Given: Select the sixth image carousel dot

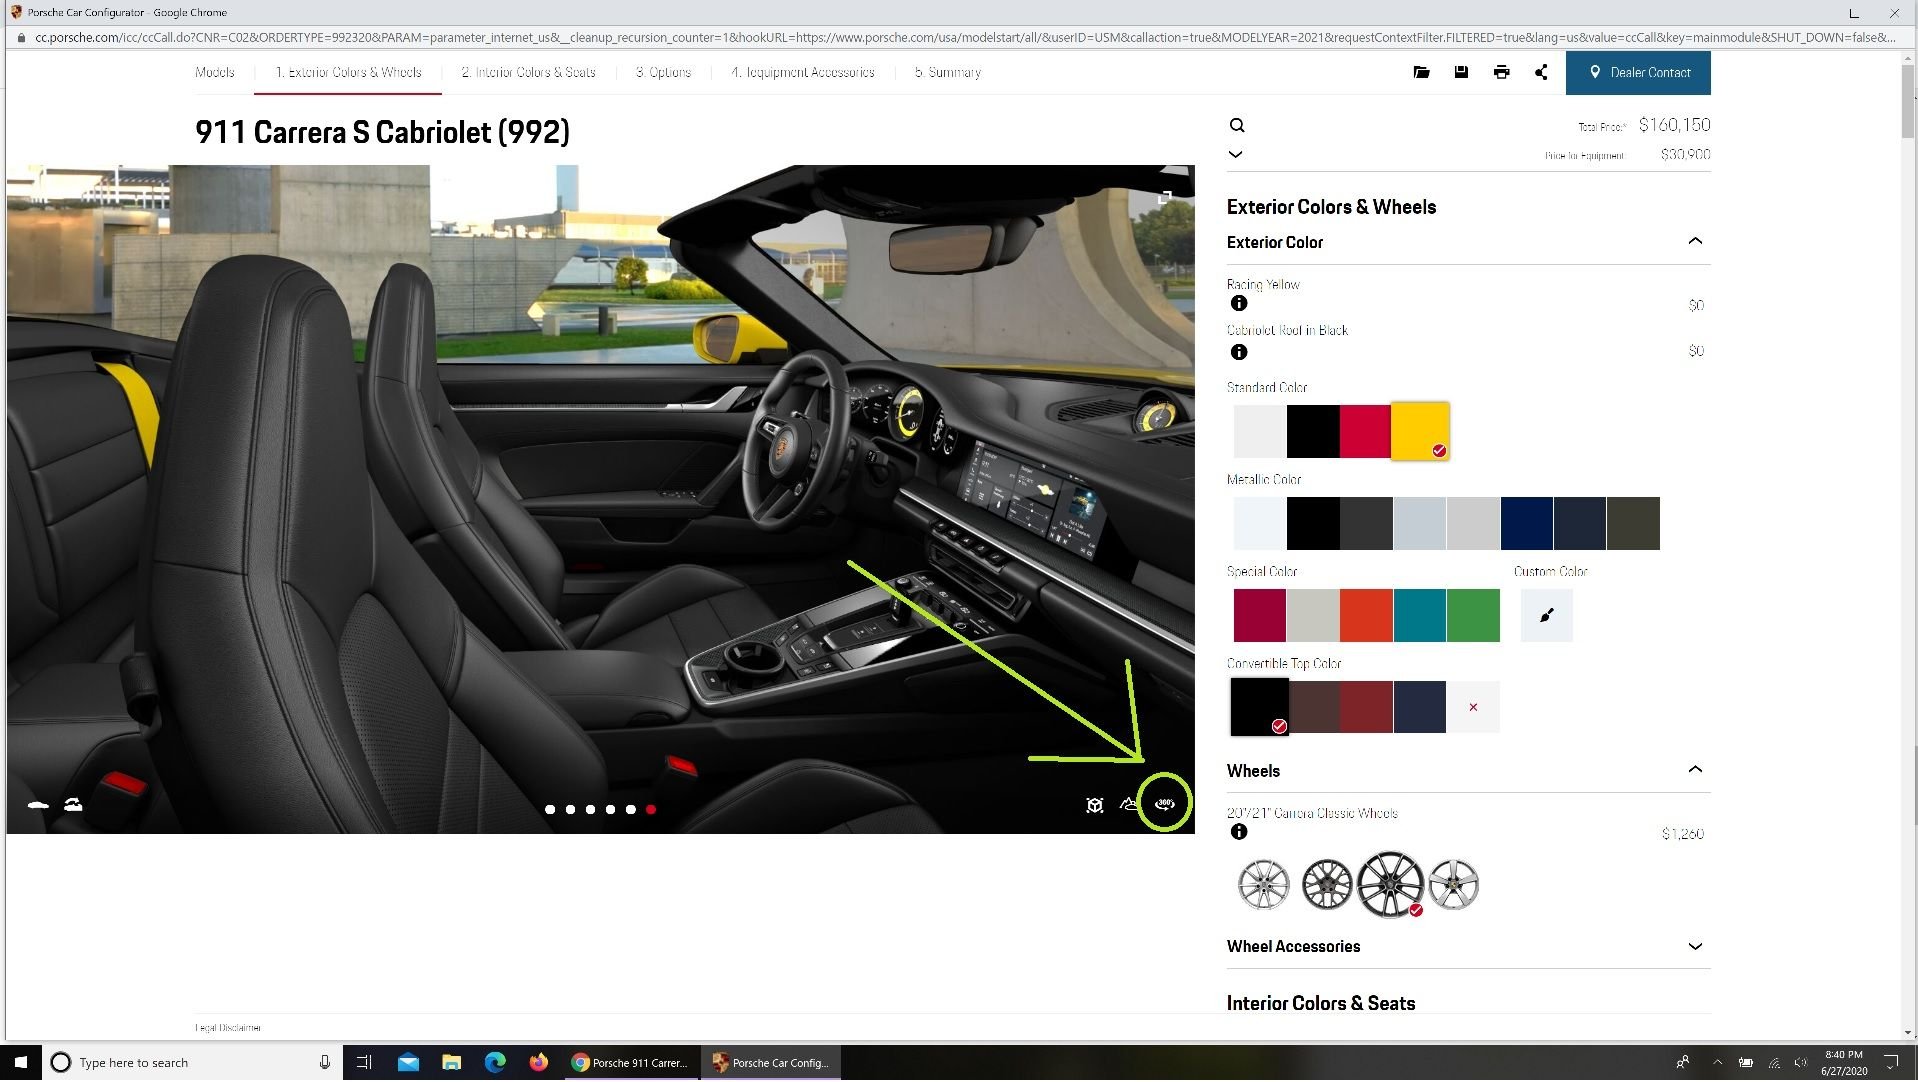Looking at the screenshot, I should click(651, 810).
